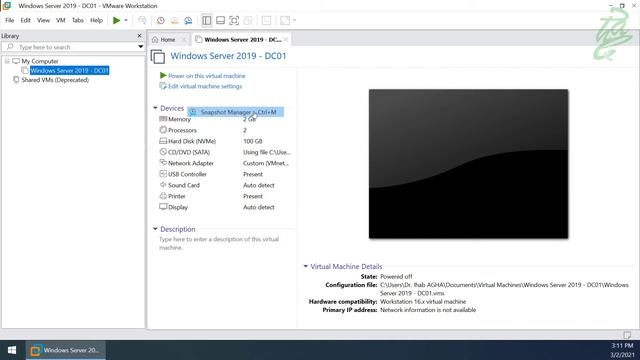Close the Windows Server 2019 tab
640x360 pixels.
coord(286,40)
